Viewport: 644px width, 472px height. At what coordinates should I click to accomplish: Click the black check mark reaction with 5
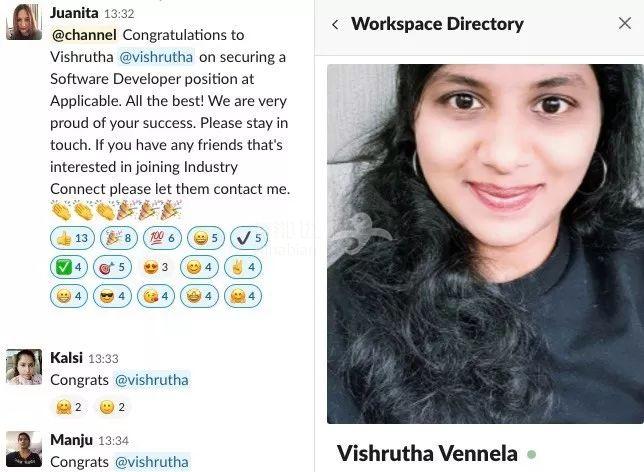point(249,238)
